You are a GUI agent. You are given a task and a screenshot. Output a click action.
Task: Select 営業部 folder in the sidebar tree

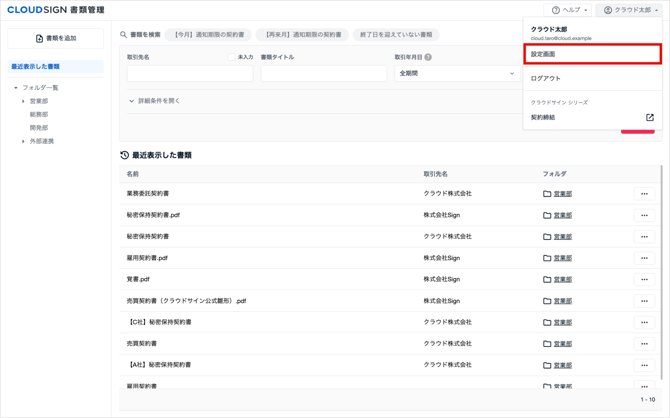tap(39, 101)
